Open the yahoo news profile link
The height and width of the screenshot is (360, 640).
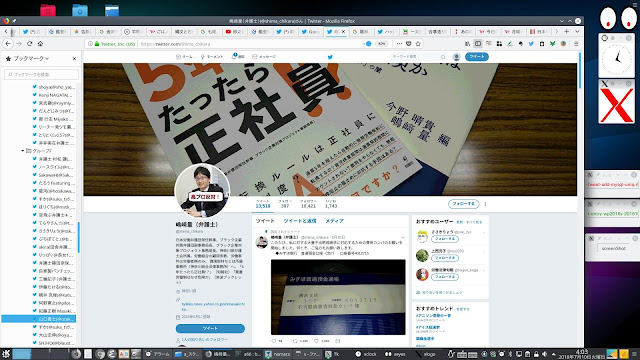pyautogui.click(x=213, y=307)
